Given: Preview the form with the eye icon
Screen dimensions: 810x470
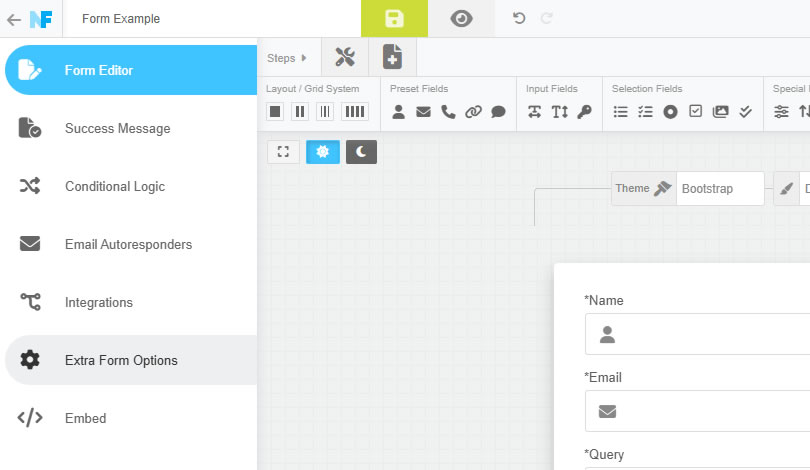Looking at the screenshot, I should [x=461, y=19].
